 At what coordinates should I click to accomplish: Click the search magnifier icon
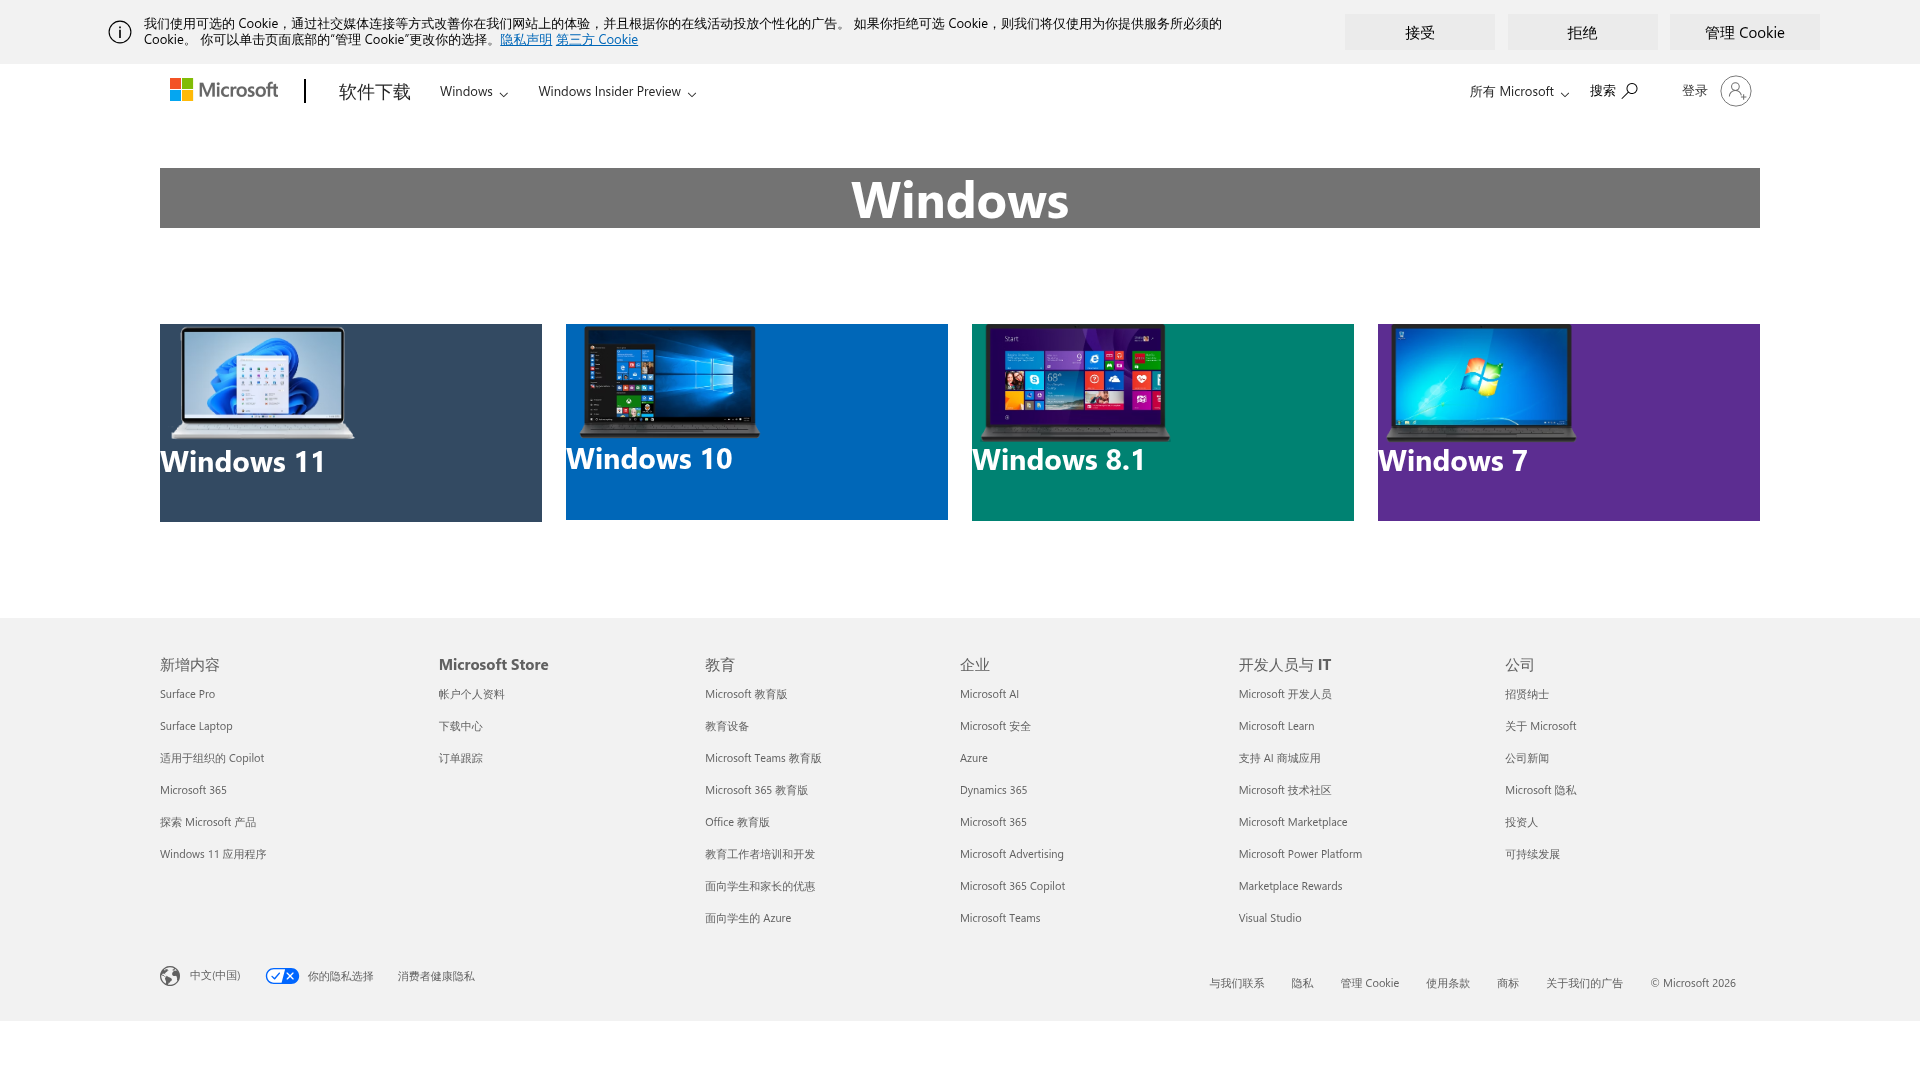pyautogui.click(x=1629, y=90)
